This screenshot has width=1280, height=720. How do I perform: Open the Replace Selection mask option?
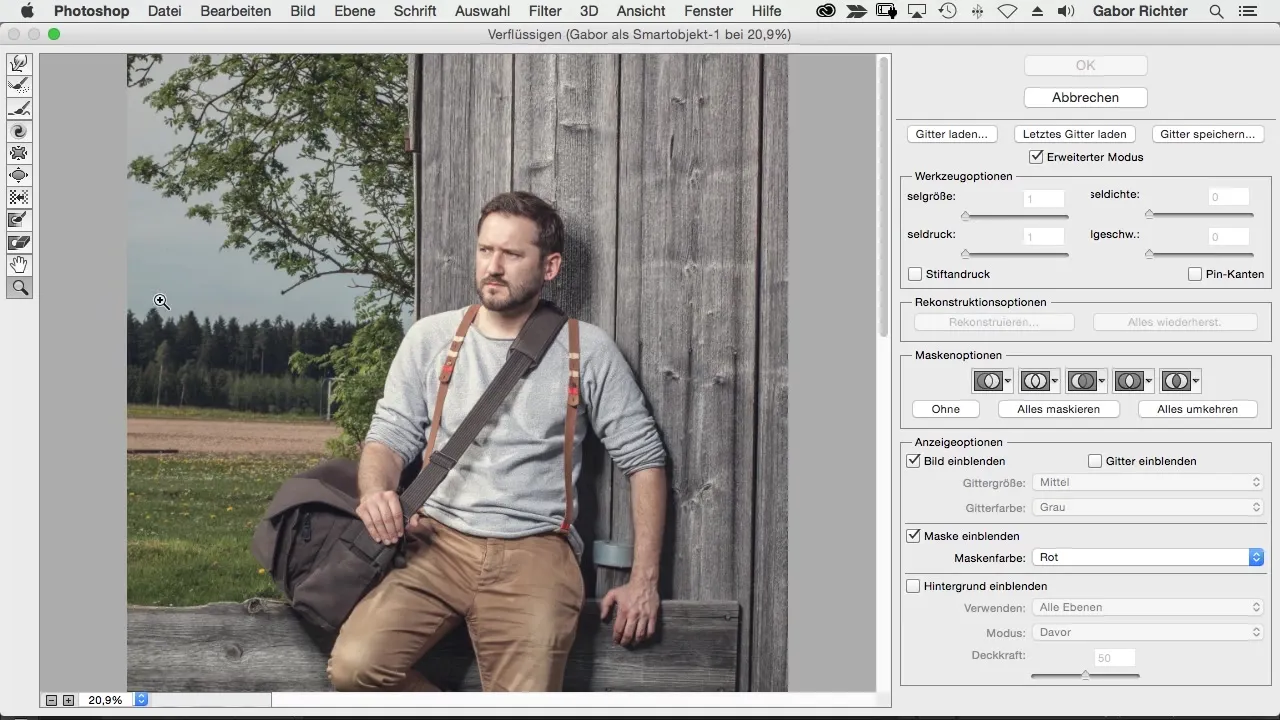pos(992,381)
